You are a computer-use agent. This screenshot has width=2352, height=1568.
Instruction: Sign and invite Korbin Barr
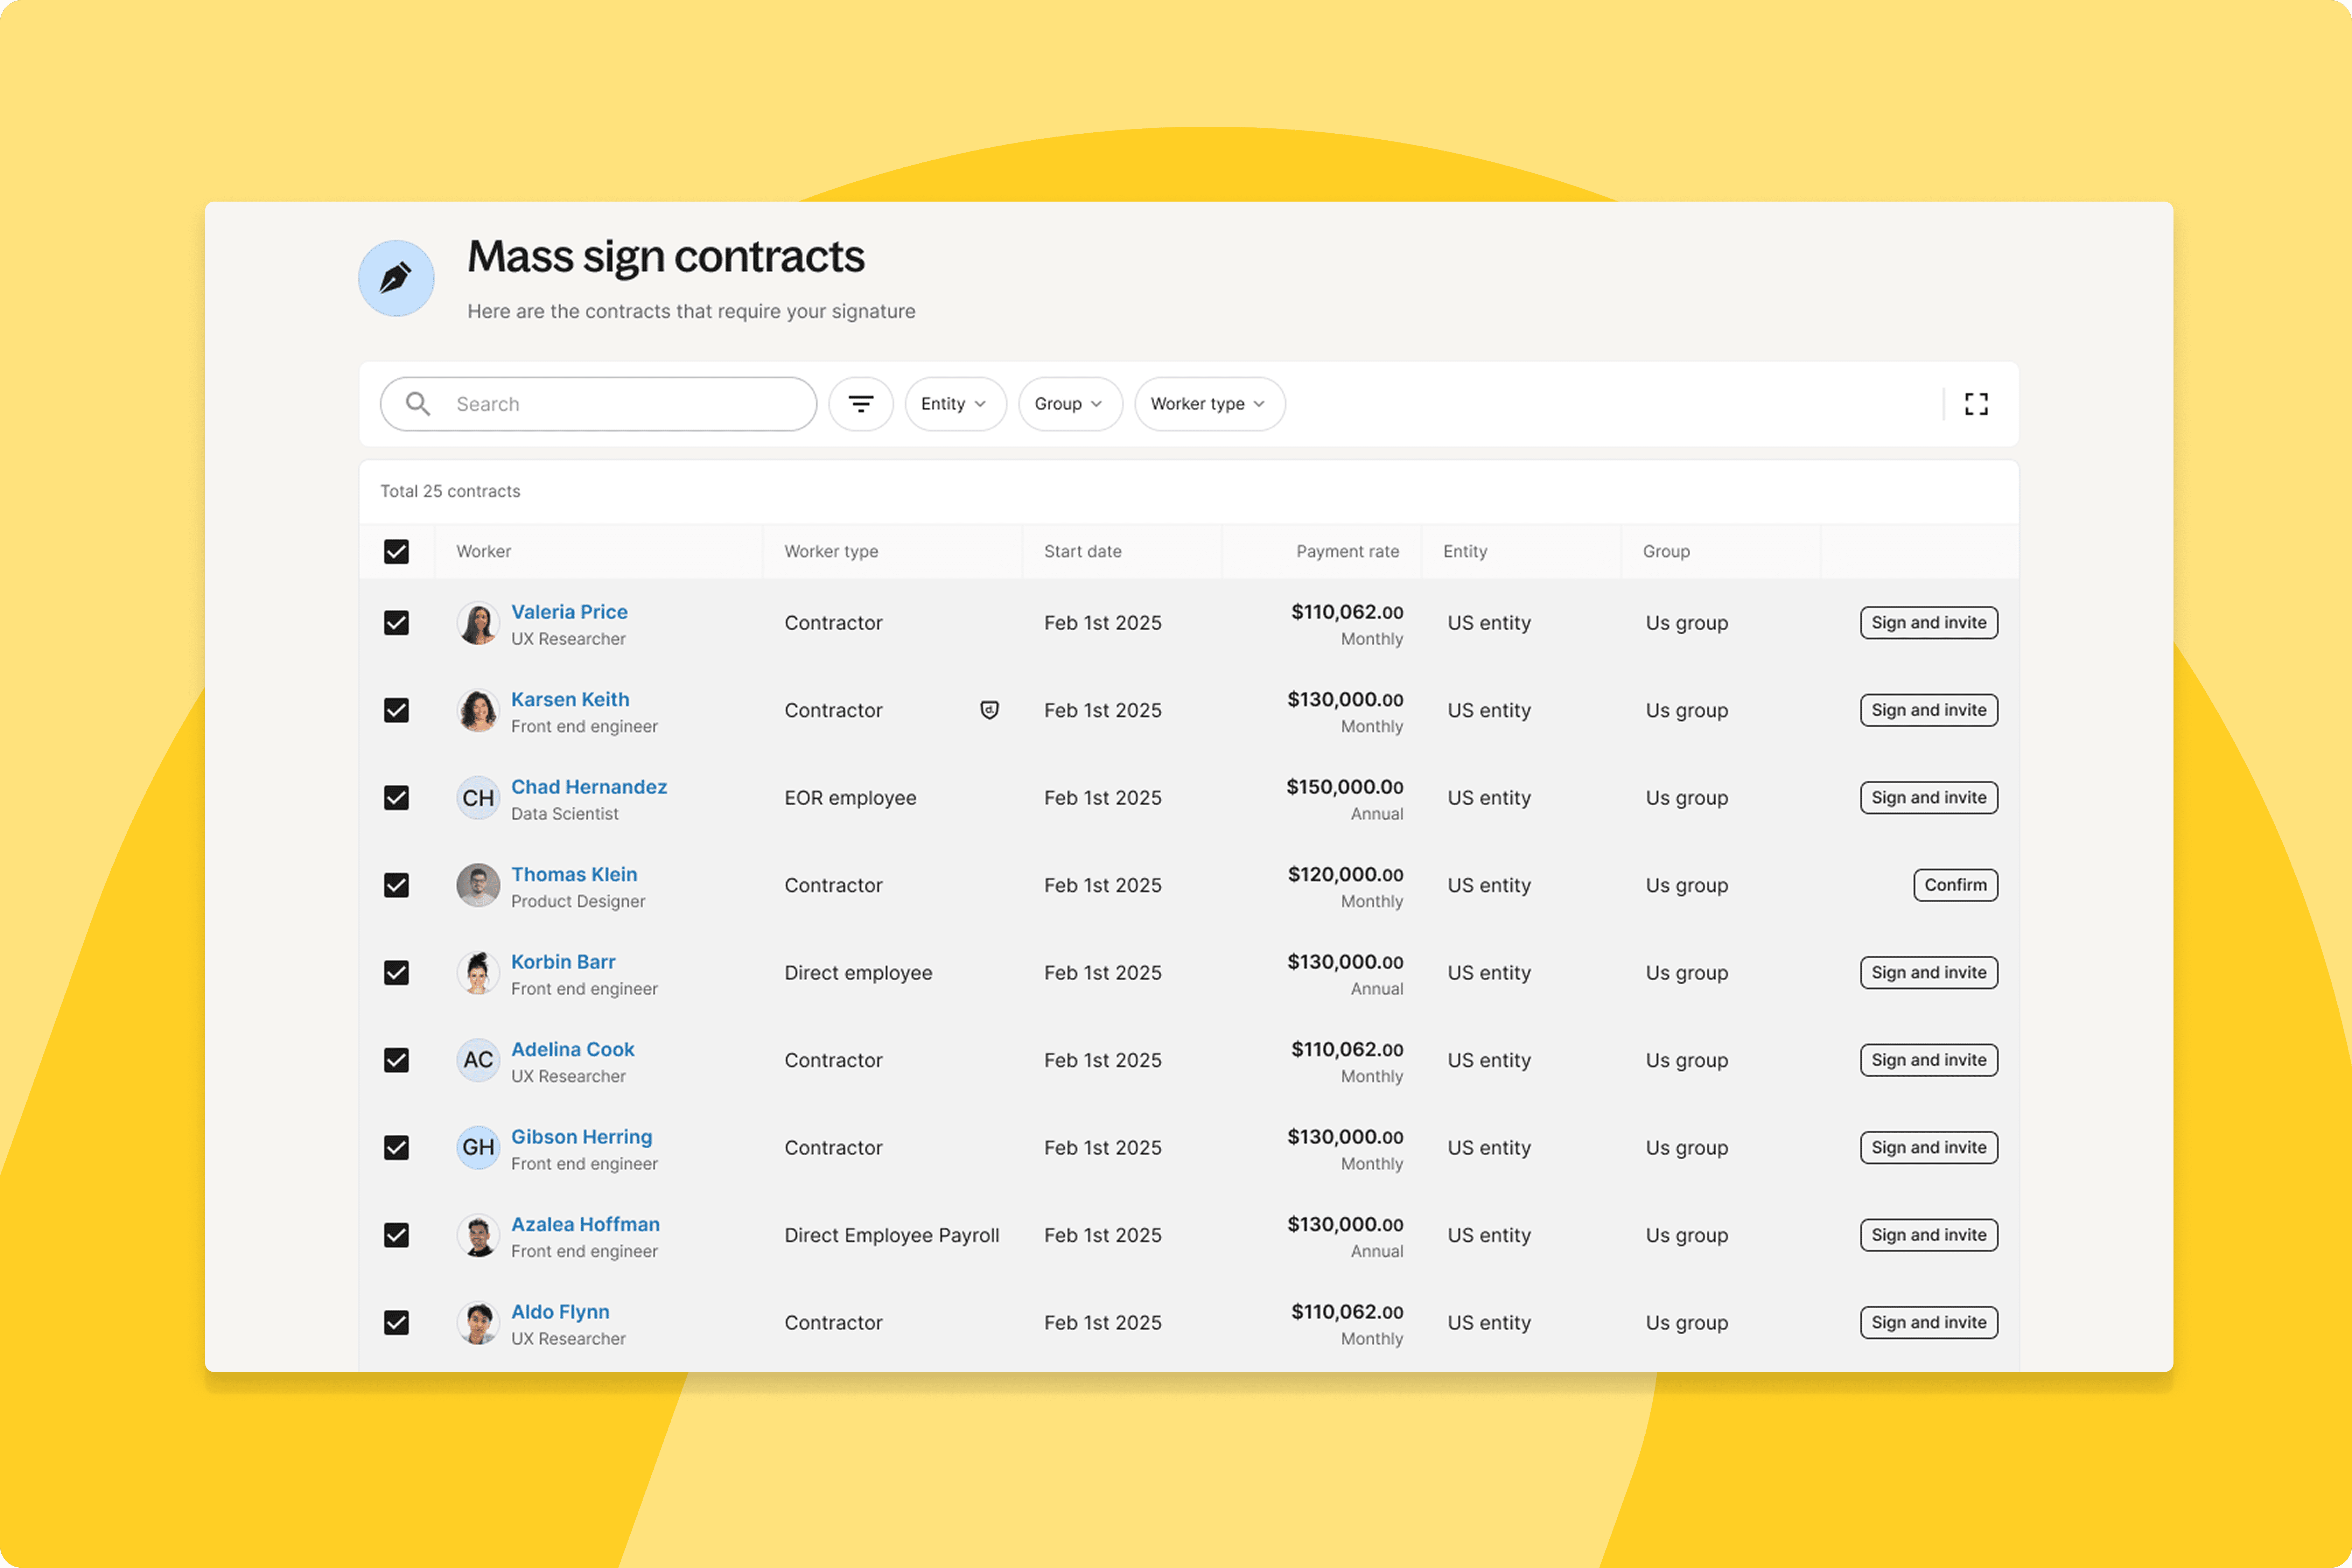[1928, 973]
